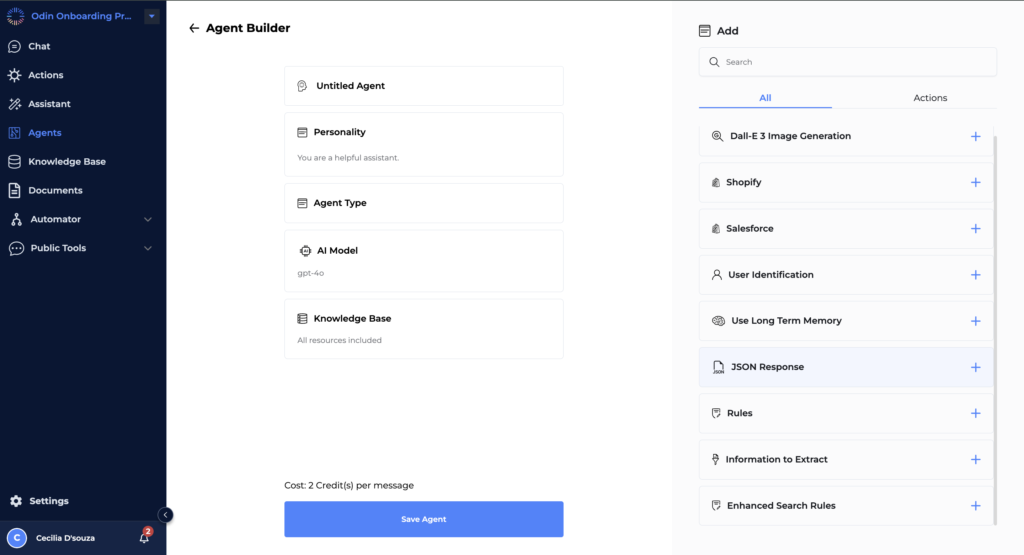1024x555 pixels.
Task: Click plus icon for Use Long Term Memory
Action: click(x=975, y=321)
